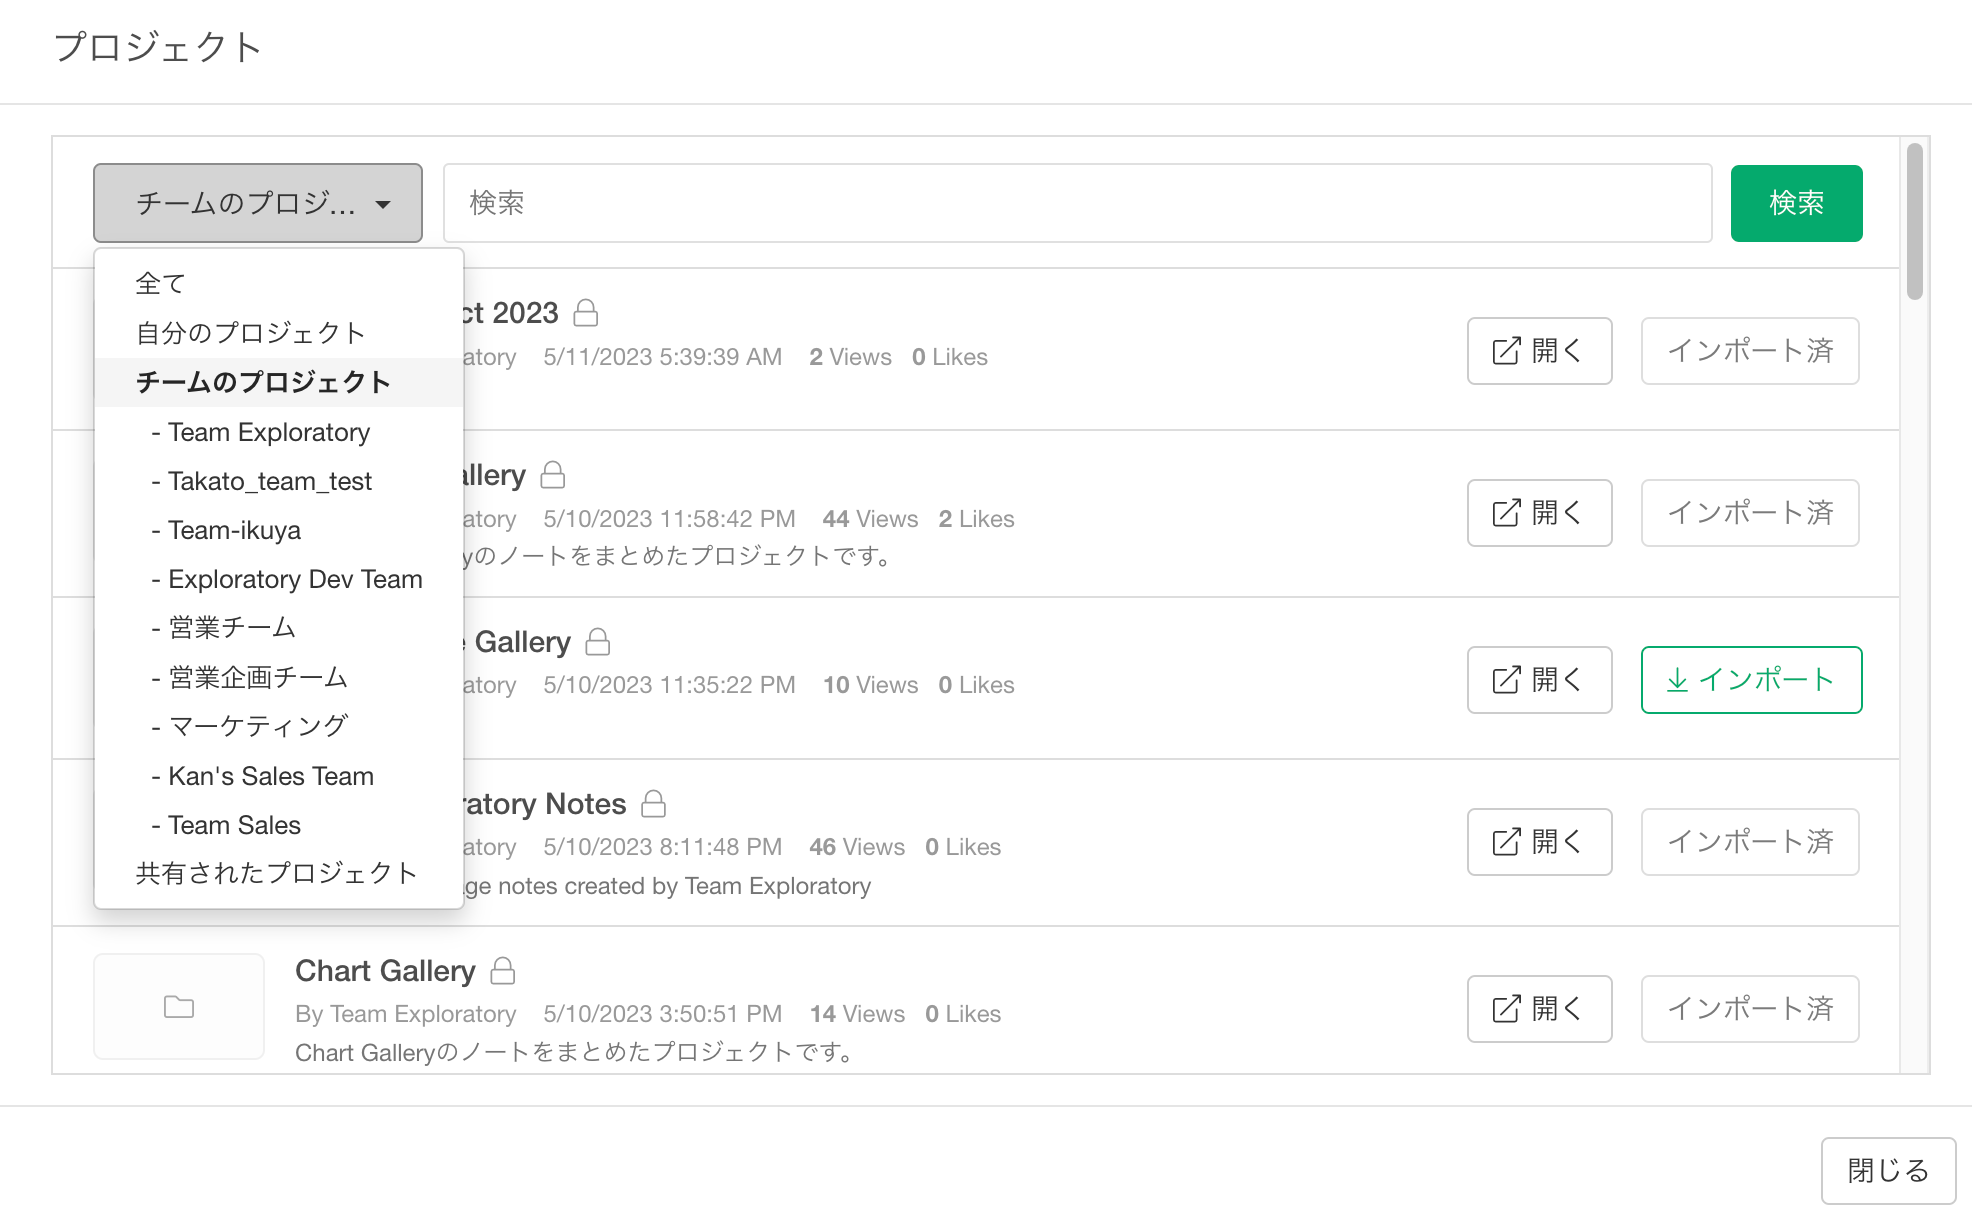
Task: Choose 共有されたプロジェクト option
Action: 276,873
